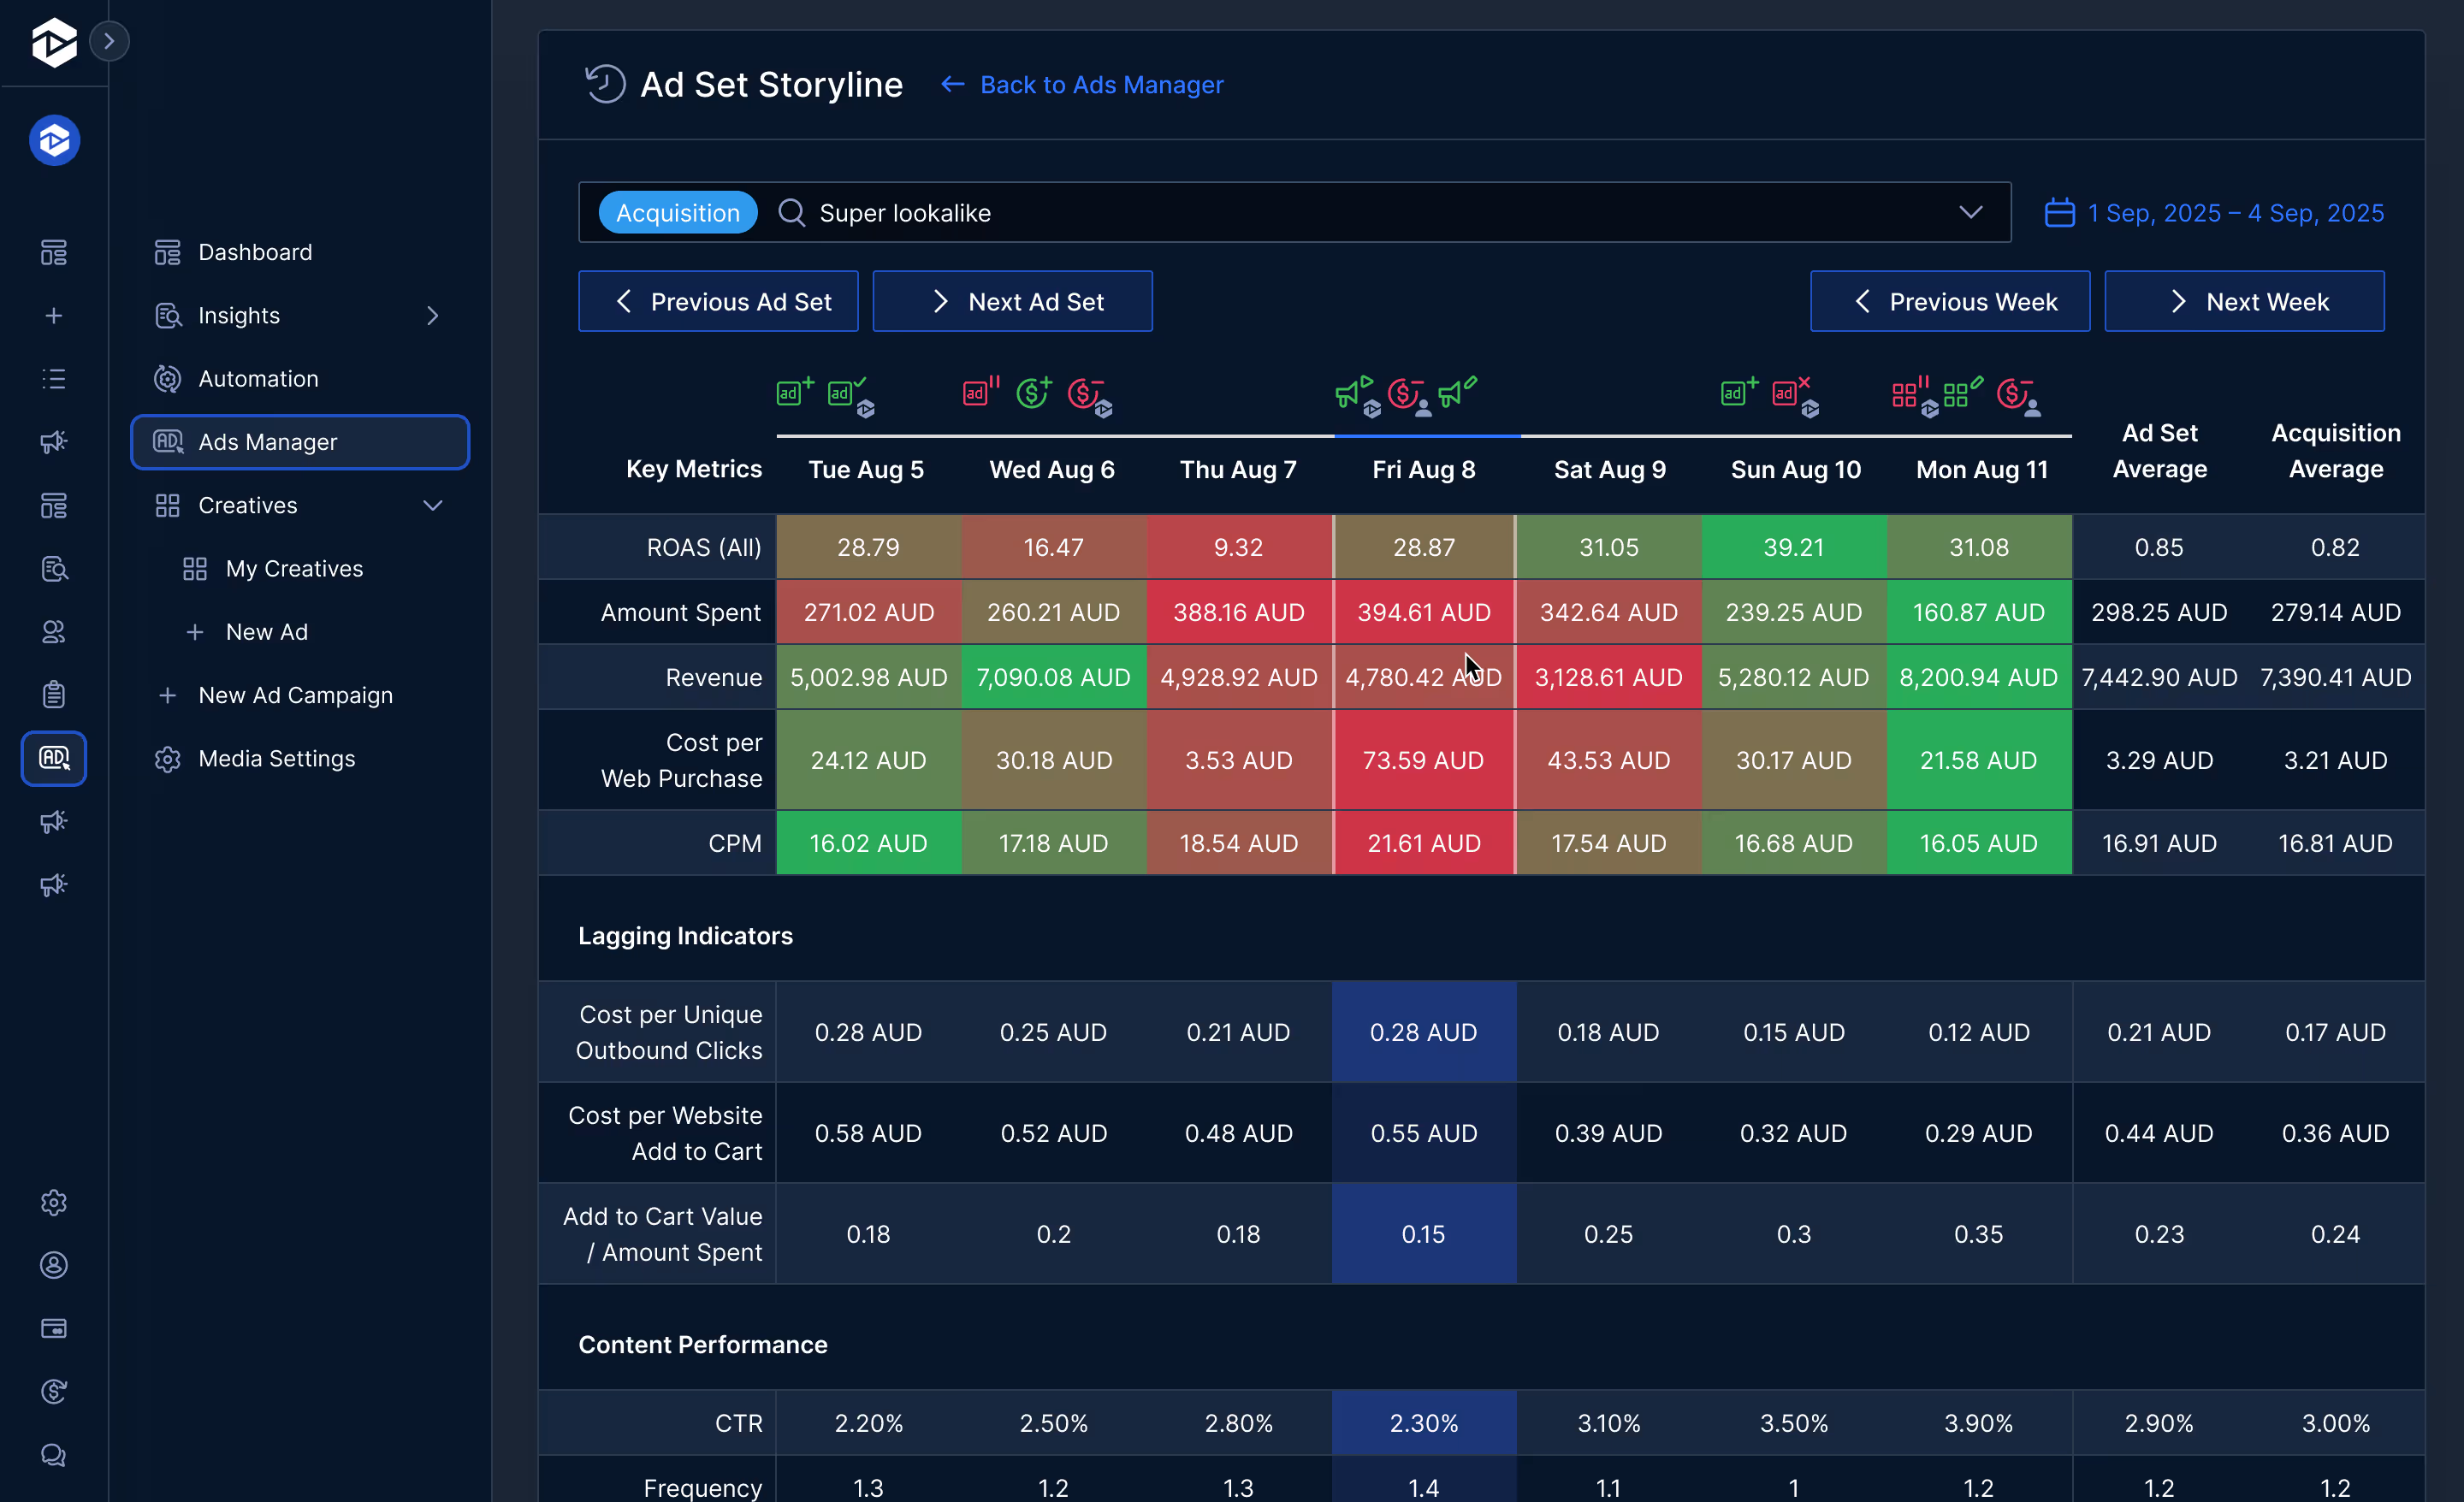Select Automation in the navigation menu
Image resolution: width=2464 pixels, height=1502 pixels.
pyautogui.click(x=260, y=378)
